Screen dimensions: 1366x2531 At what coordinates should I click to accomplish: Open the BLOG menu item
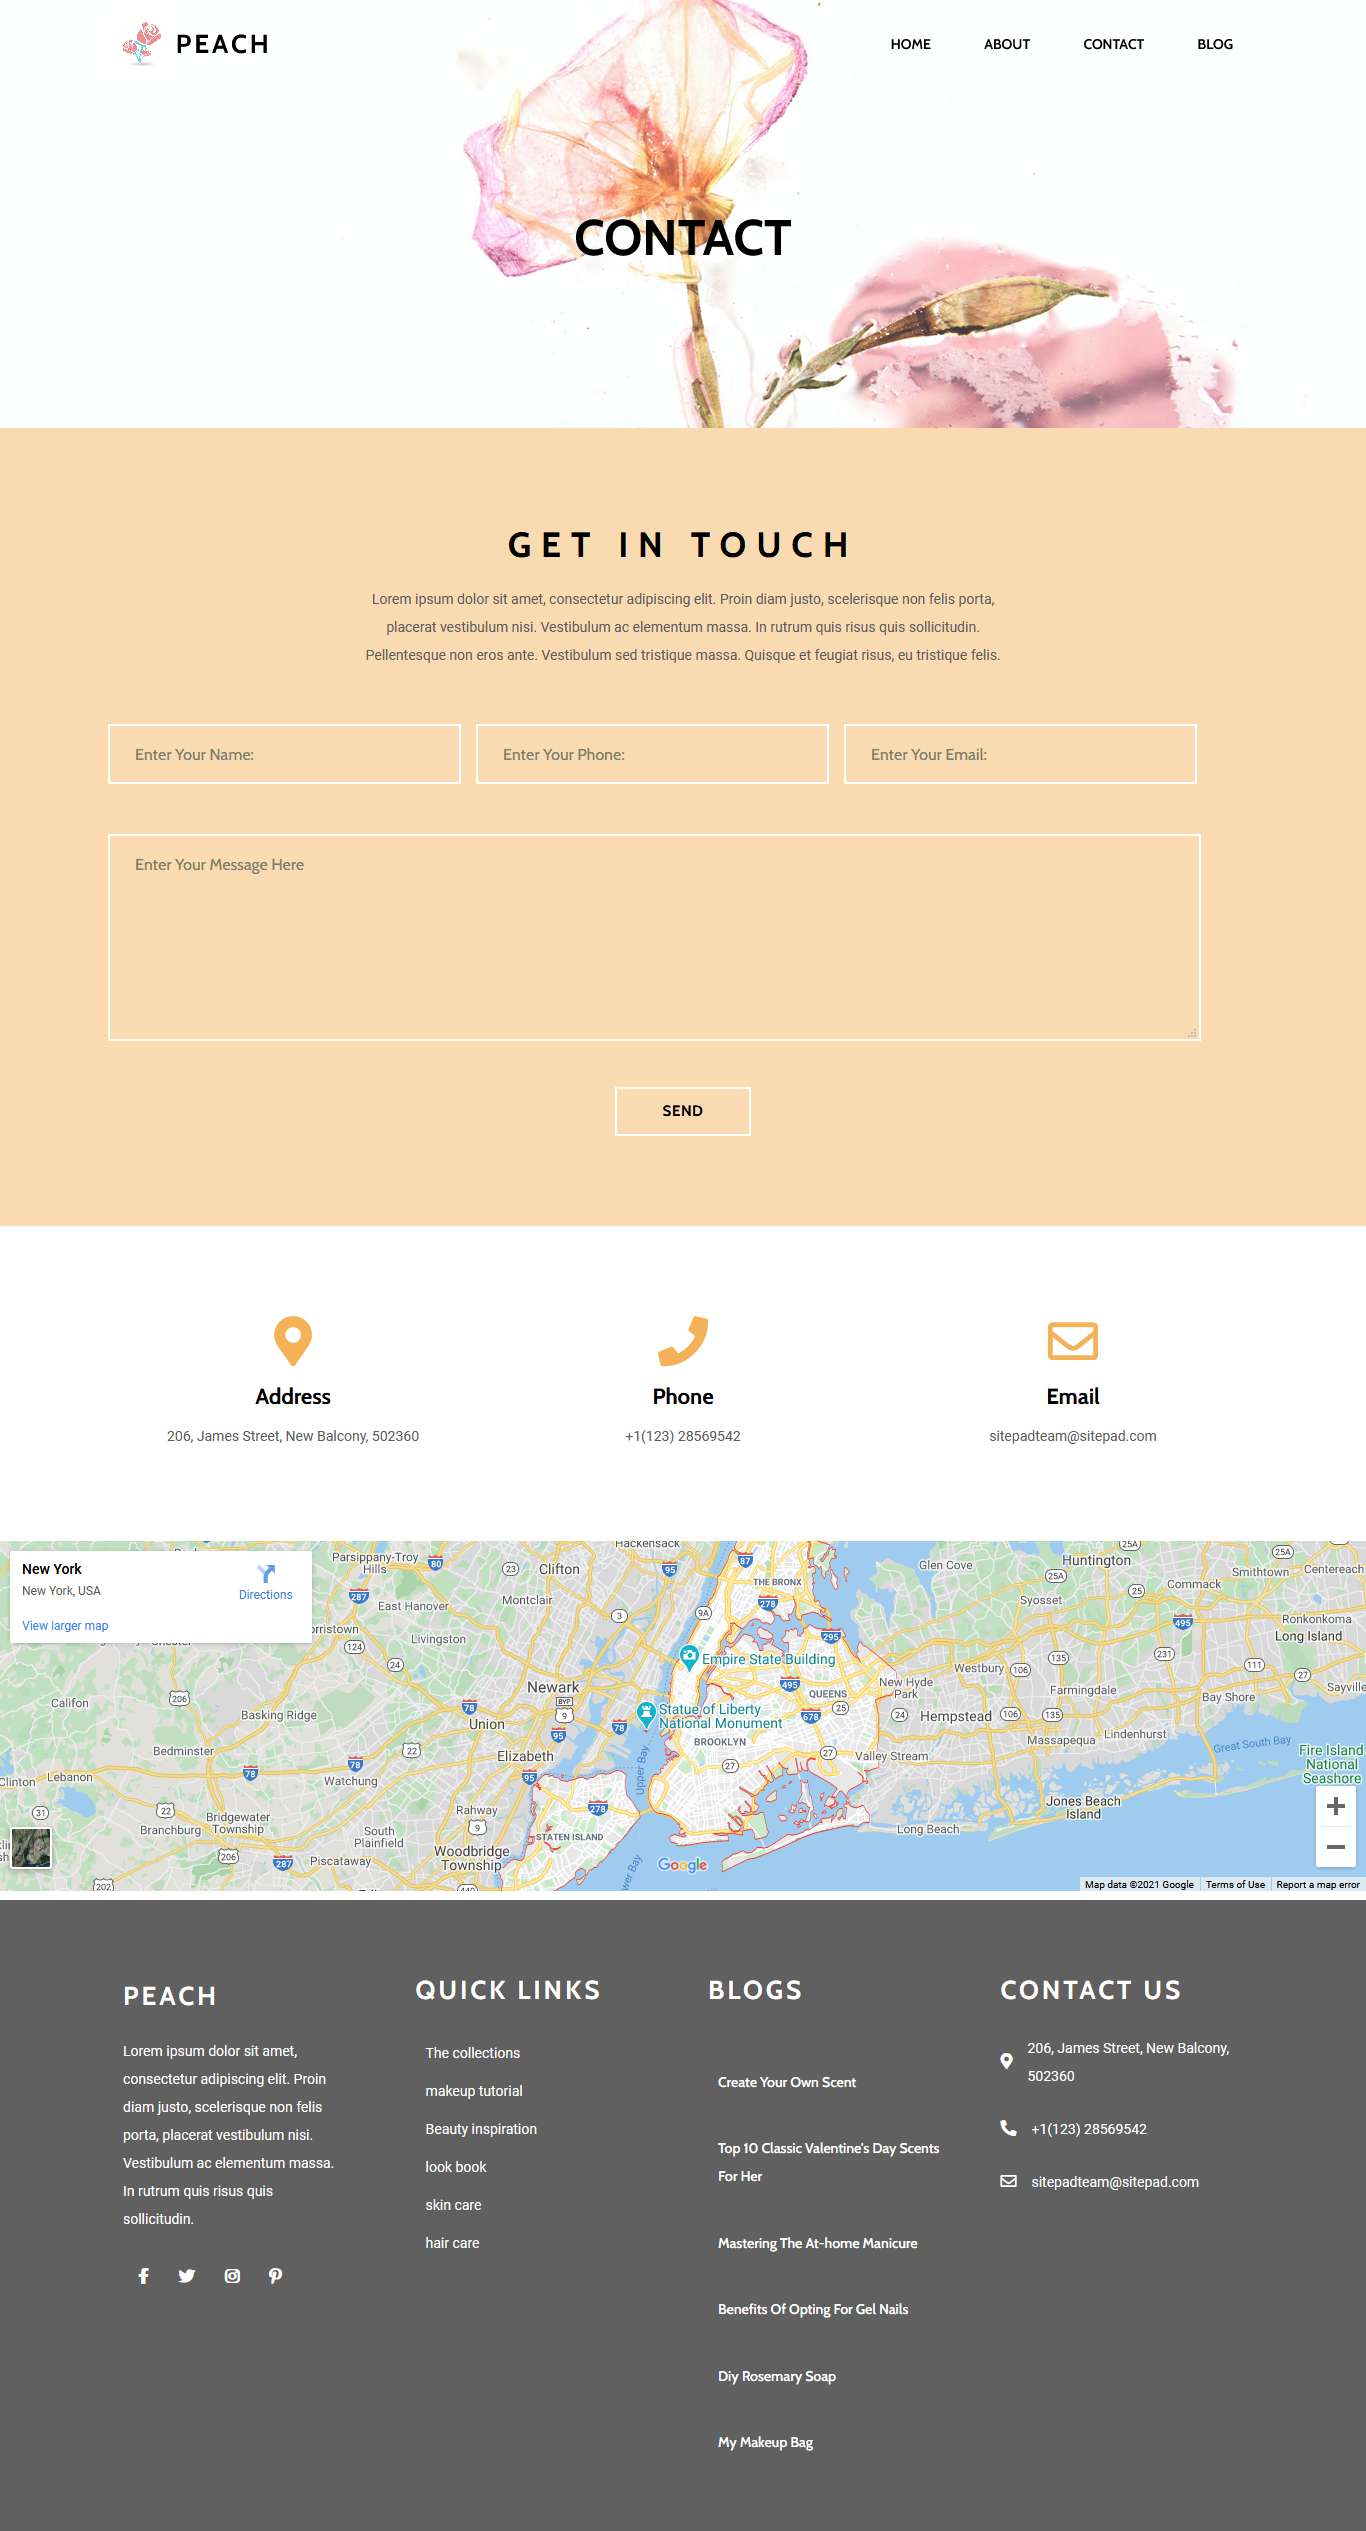1214,44
